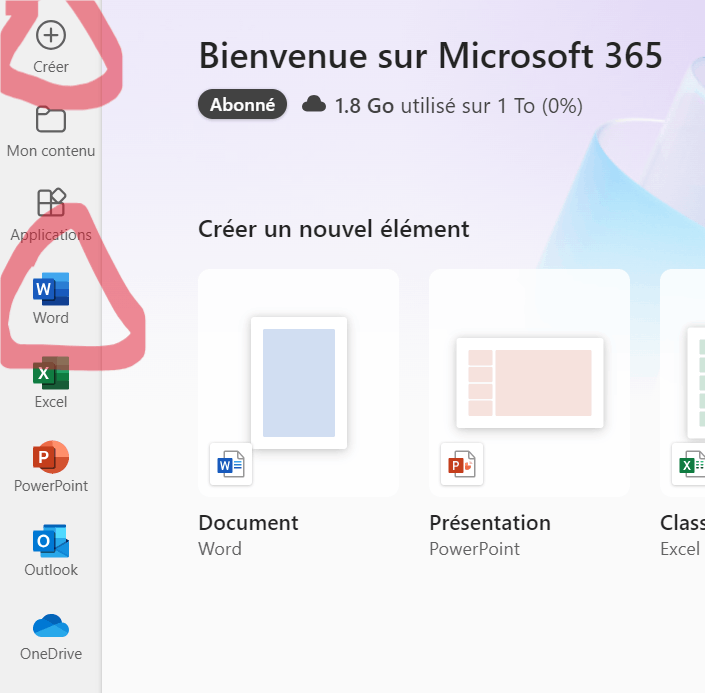Click the small Word file icon on Document card

[x=231, y=464]
